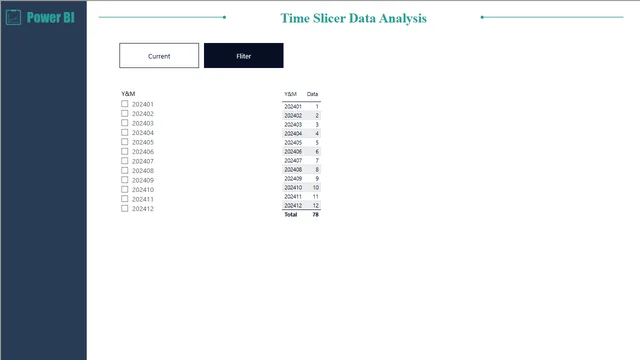This screenshot has height=360, width=640.
Task: Select the Current button
Action: [159, 56]
